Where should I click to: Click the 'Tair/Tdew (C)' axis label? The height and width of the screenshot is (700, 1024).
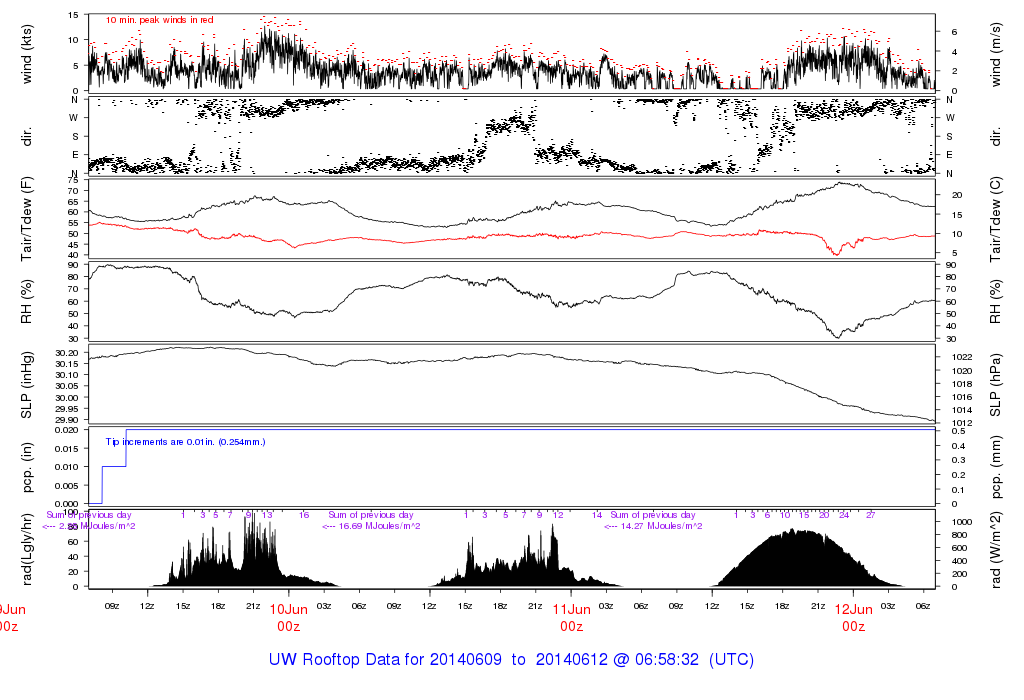[x=995, y=219]
